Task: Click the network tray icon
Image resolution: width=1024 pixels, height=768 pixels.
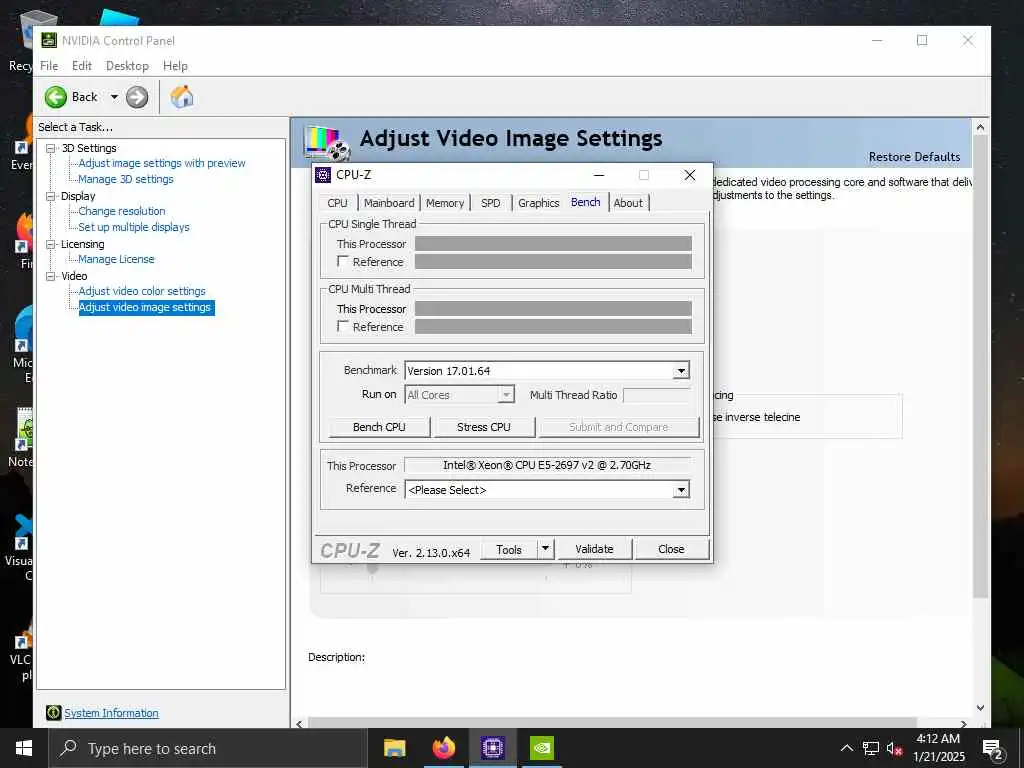Action: pyautogui.click(x=871, y=748)
